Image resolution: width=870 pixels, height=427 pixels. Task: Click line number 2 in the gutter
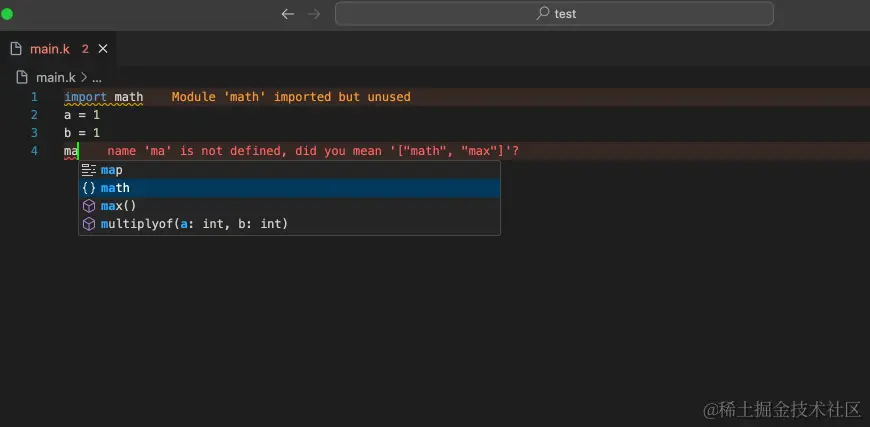34,115
